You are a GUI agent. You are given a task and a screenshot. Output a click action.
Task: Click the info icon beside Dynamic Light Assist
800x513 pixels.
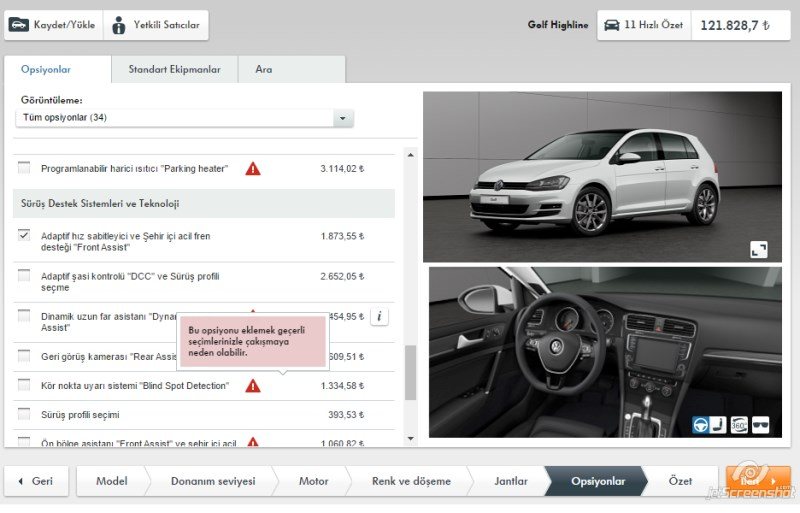[379, 317]
